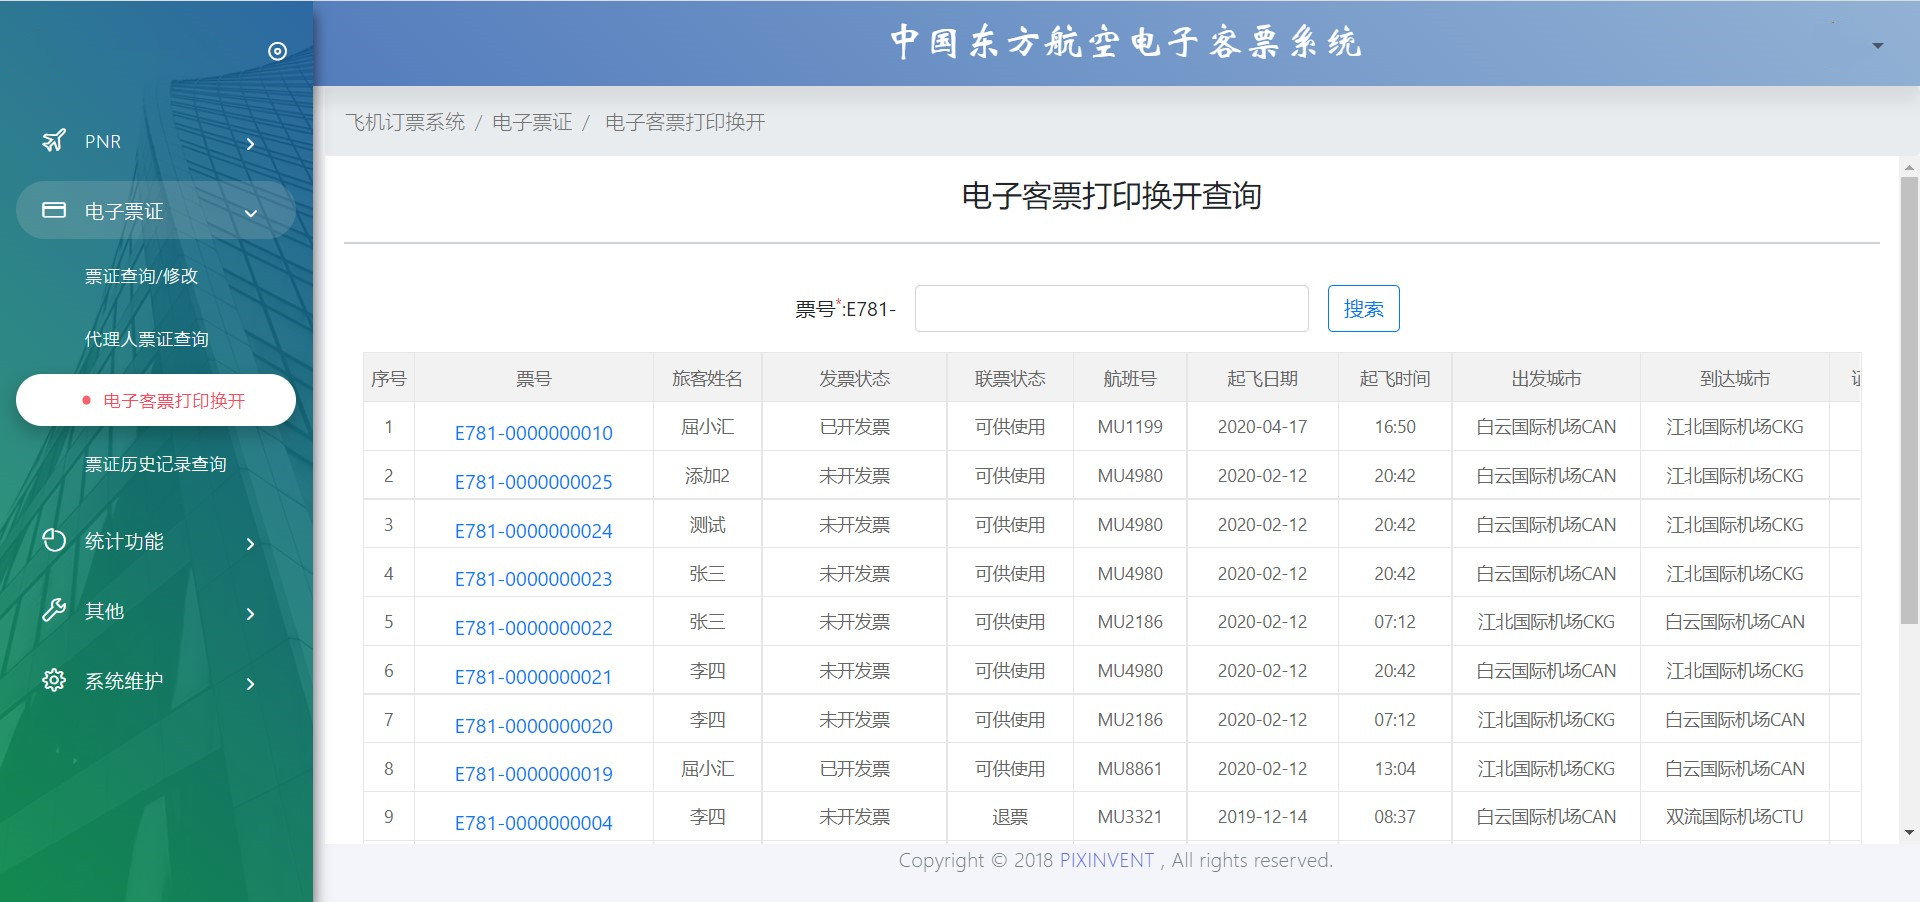Image resolution: width=1920 pixels, height=902 pixels.
Task: Open ticket link E781-0000000020
Action: [533, 726]
